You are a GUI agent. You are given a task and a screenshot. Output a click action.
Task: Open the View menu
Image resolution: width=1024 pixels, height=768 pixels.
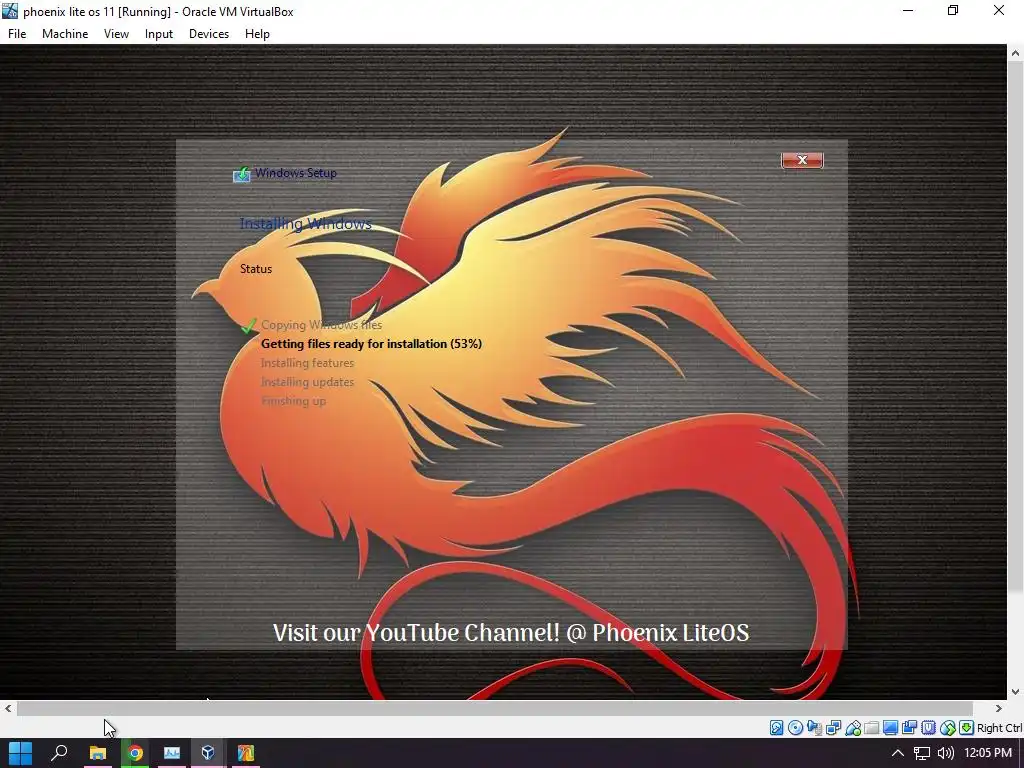pos(116,34)
